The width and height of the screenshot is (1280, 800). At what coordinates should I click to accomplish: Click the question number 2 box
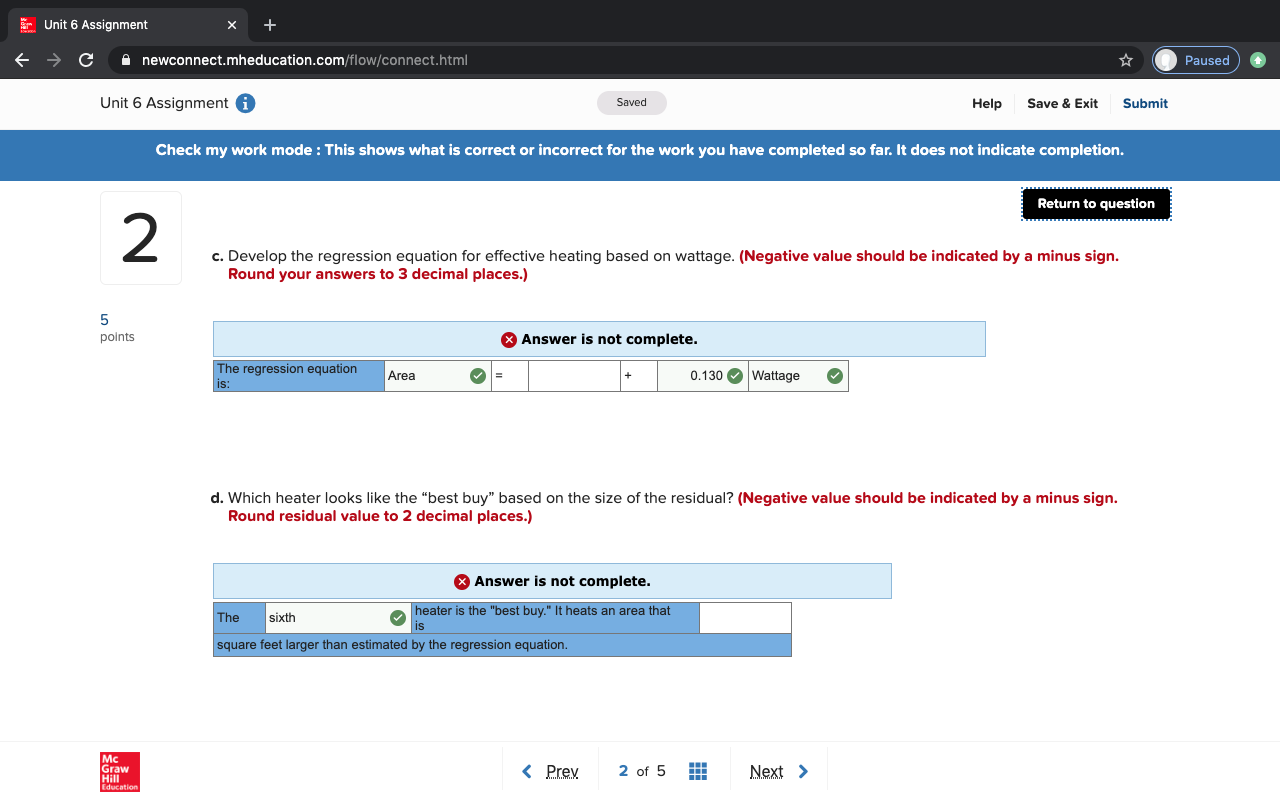141,238
